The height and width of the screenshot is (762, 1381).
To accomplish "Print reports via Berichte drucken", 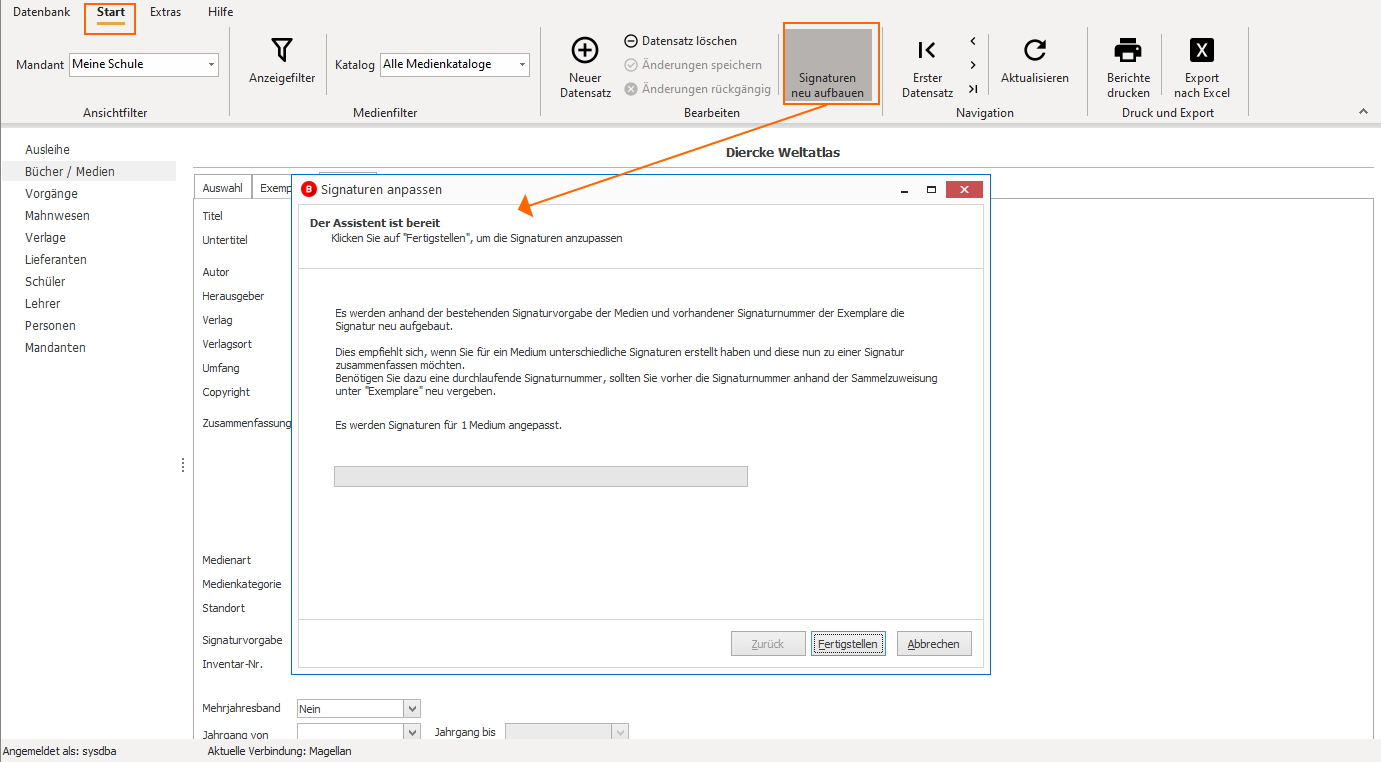I will point(1128,68).
